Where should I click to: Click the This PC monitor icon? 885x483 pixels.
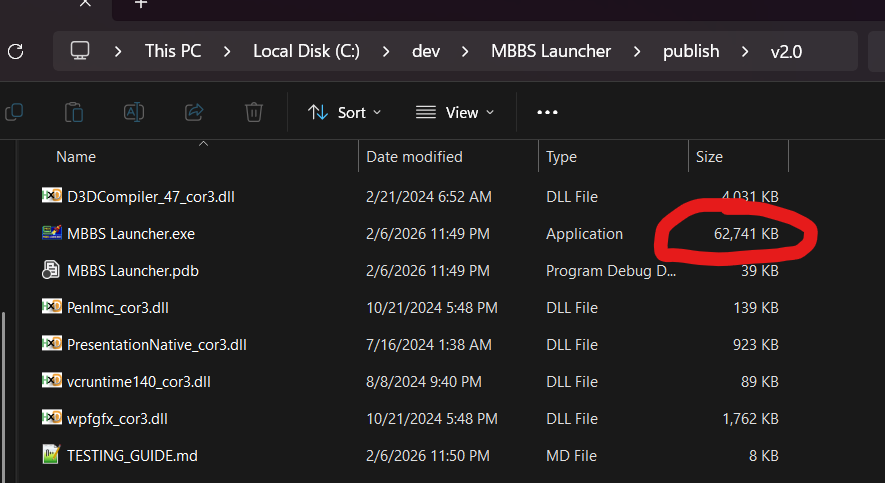pyautogui.click(x=80, y=51)
